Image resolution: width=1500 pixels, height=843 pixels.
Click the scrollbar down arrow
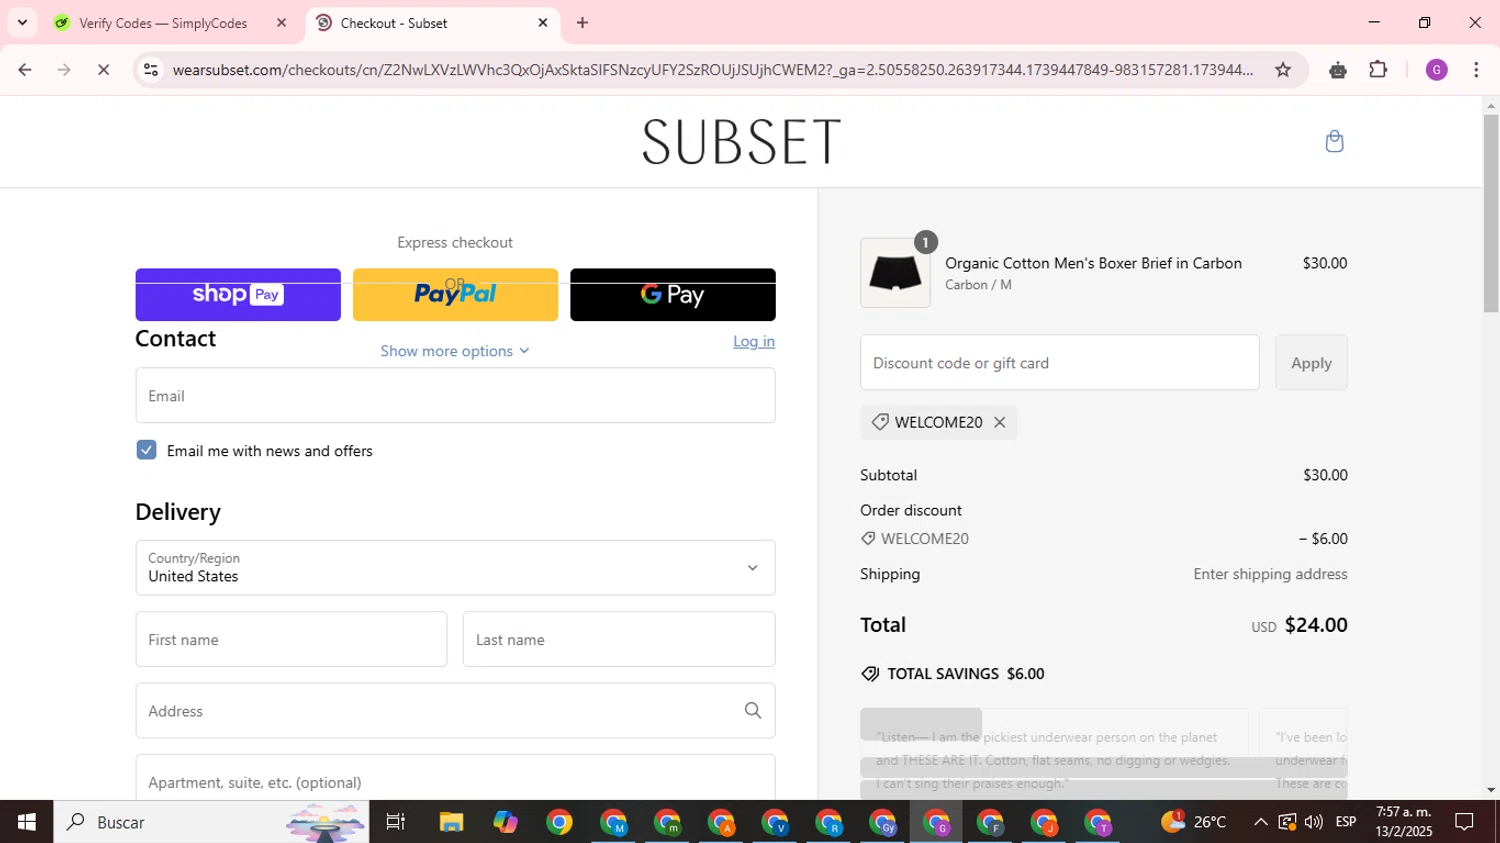tap(1491, 790)
